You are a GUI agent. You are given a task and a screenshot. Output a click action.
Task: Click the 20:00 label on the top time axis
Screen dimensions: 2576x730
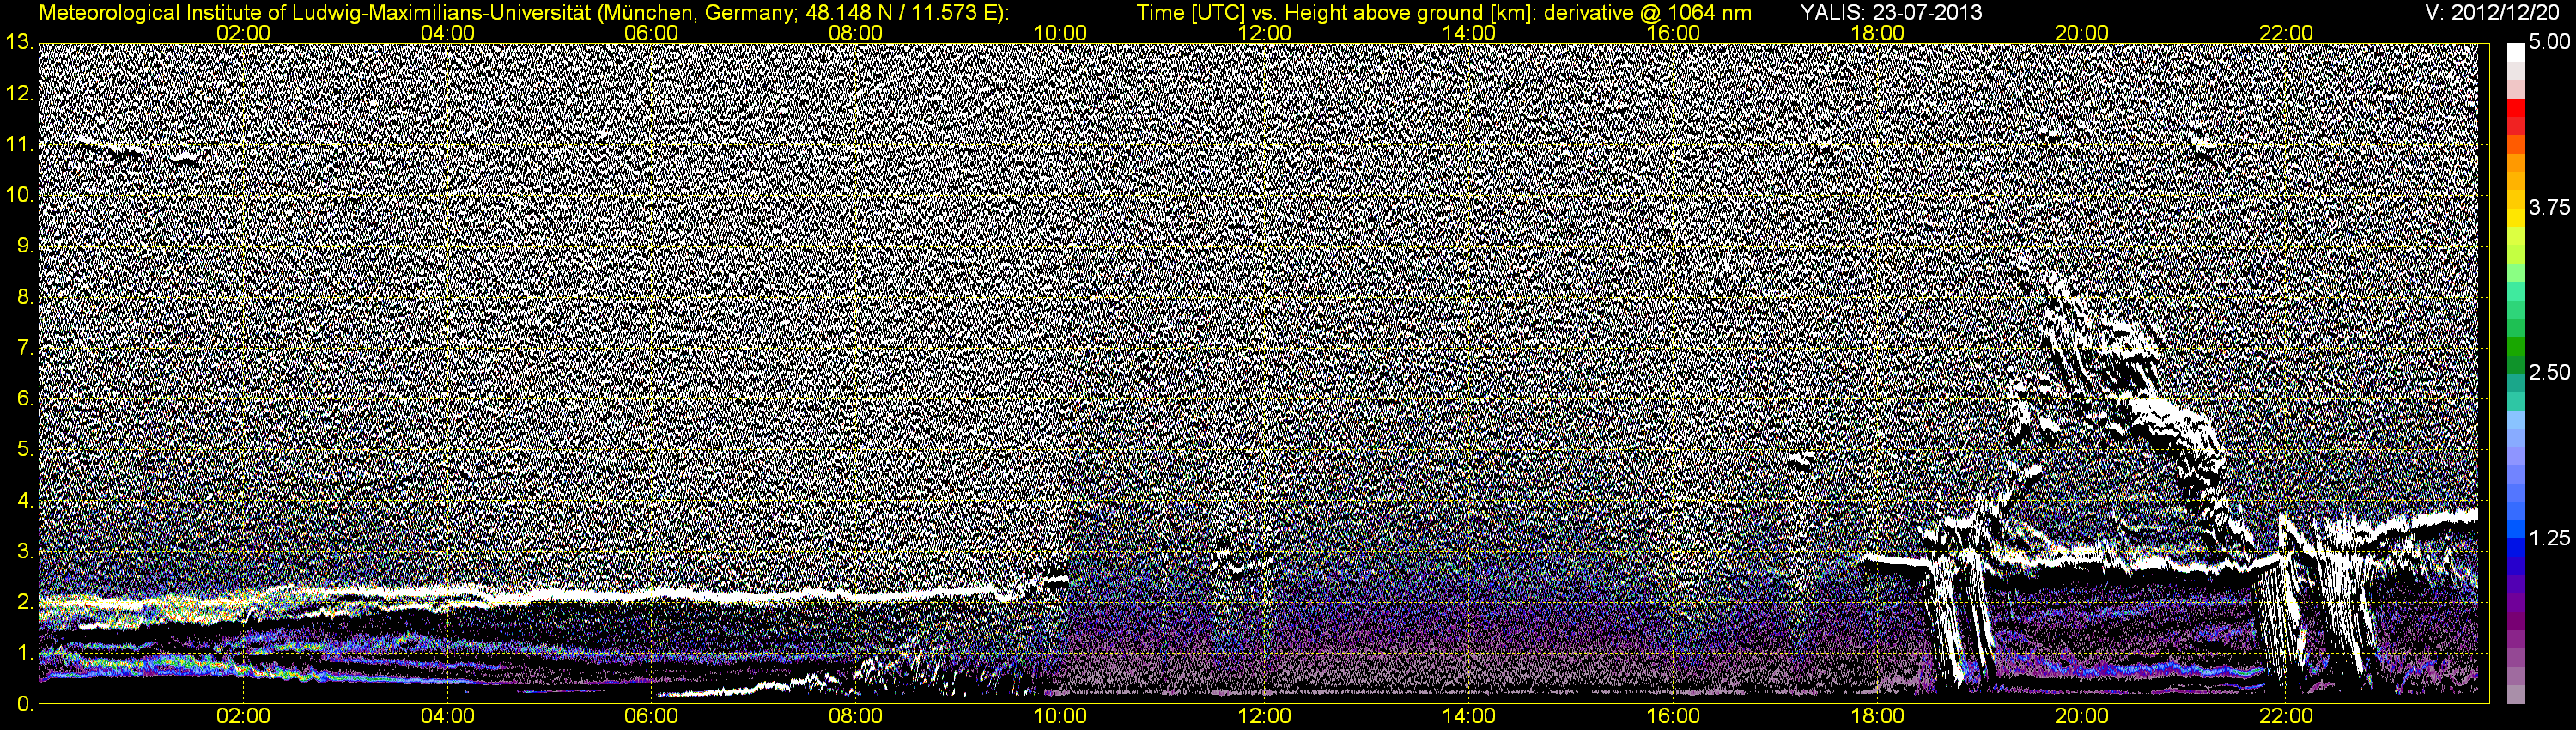tap(2082, 33)
